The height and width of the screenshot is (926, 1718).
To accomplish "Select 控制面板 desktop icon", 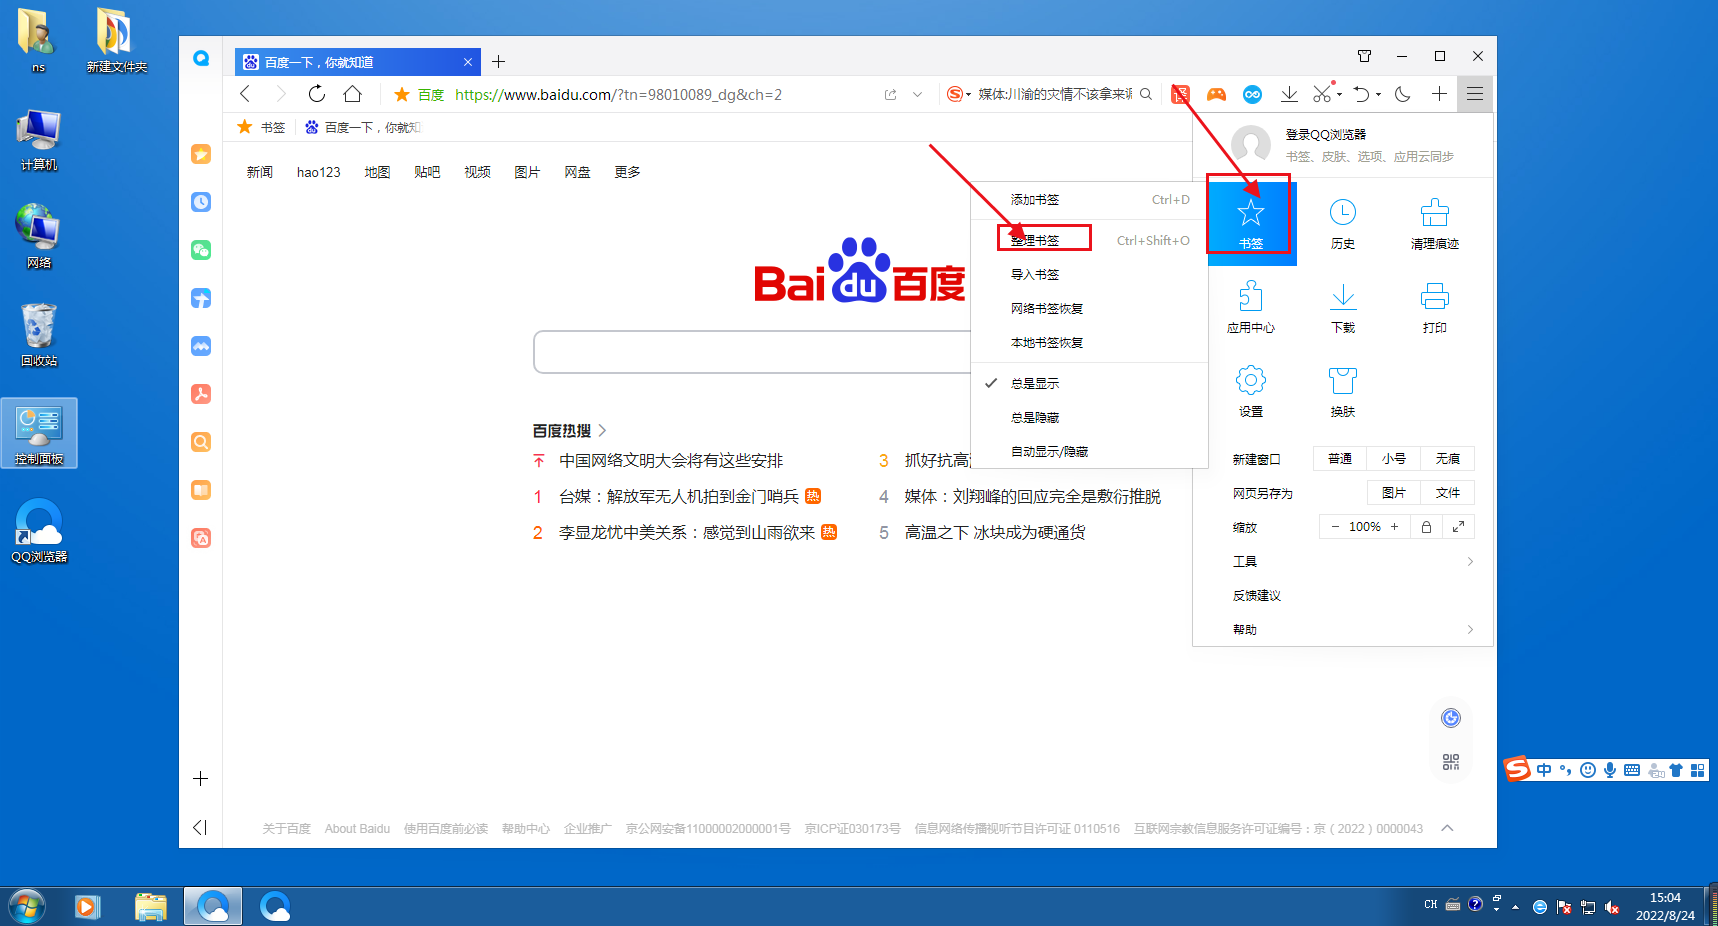I will (39, 433).
